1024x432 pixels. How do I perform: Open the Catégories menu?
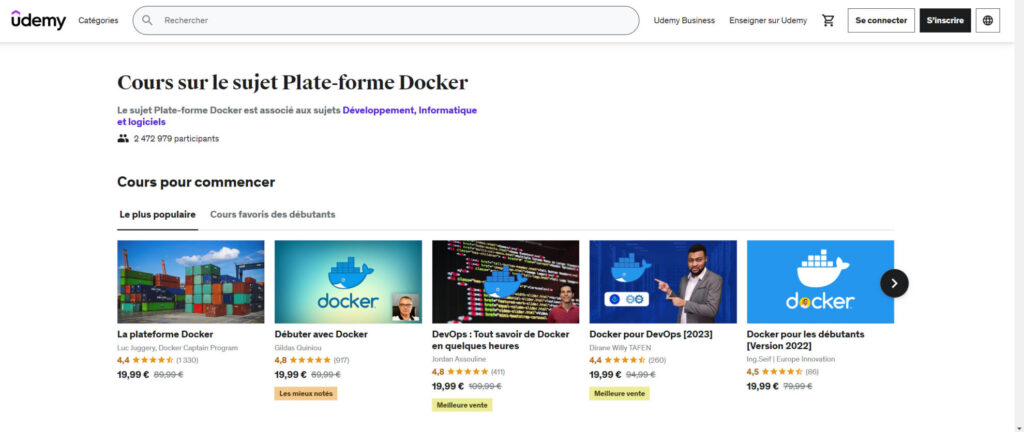98,20
